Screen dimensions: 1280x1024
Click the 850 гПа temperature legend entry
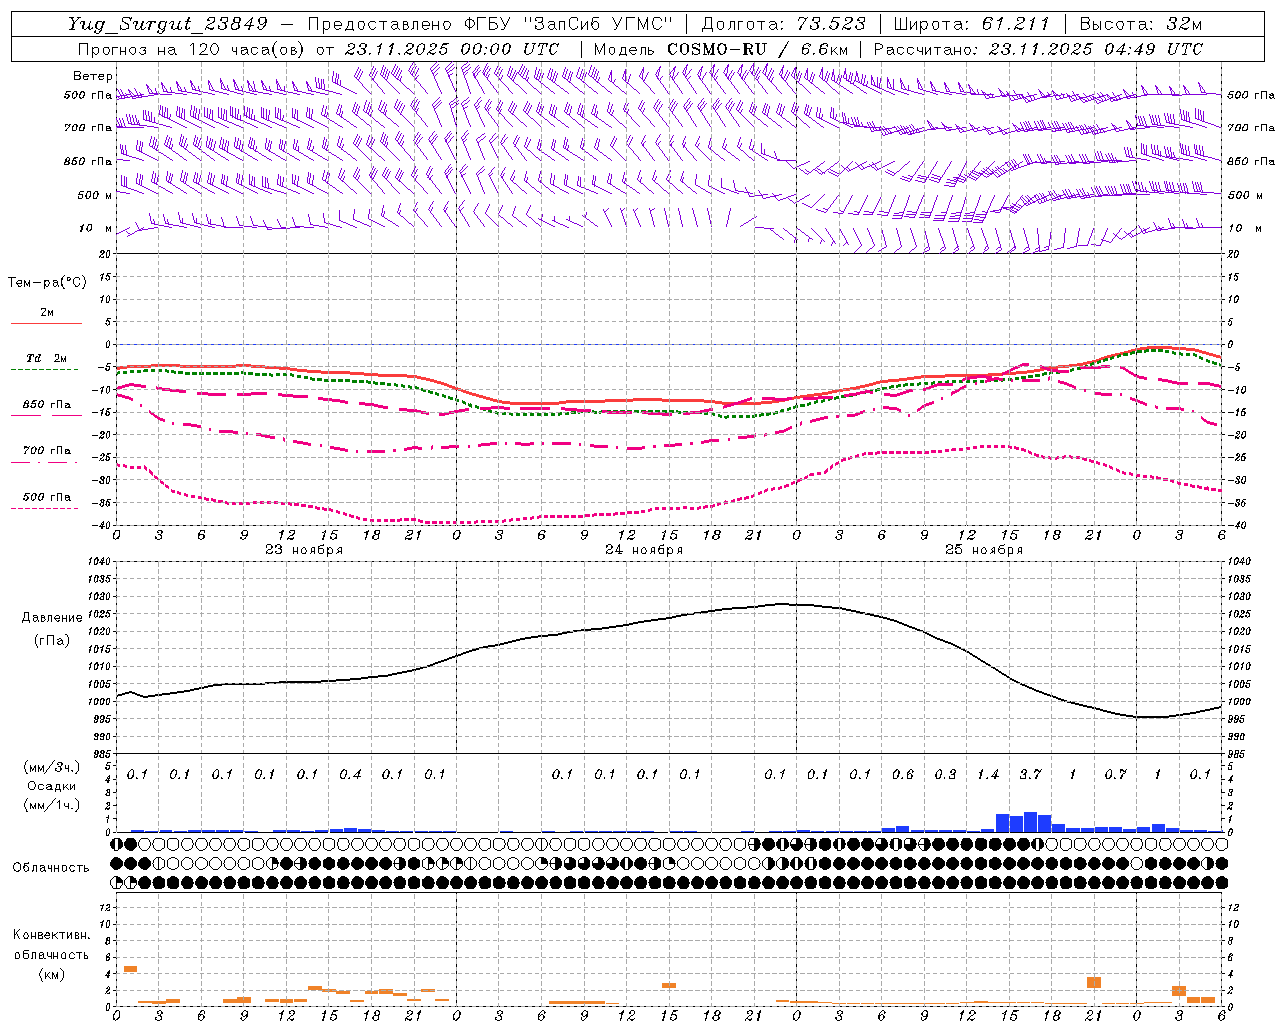[46, 405]
